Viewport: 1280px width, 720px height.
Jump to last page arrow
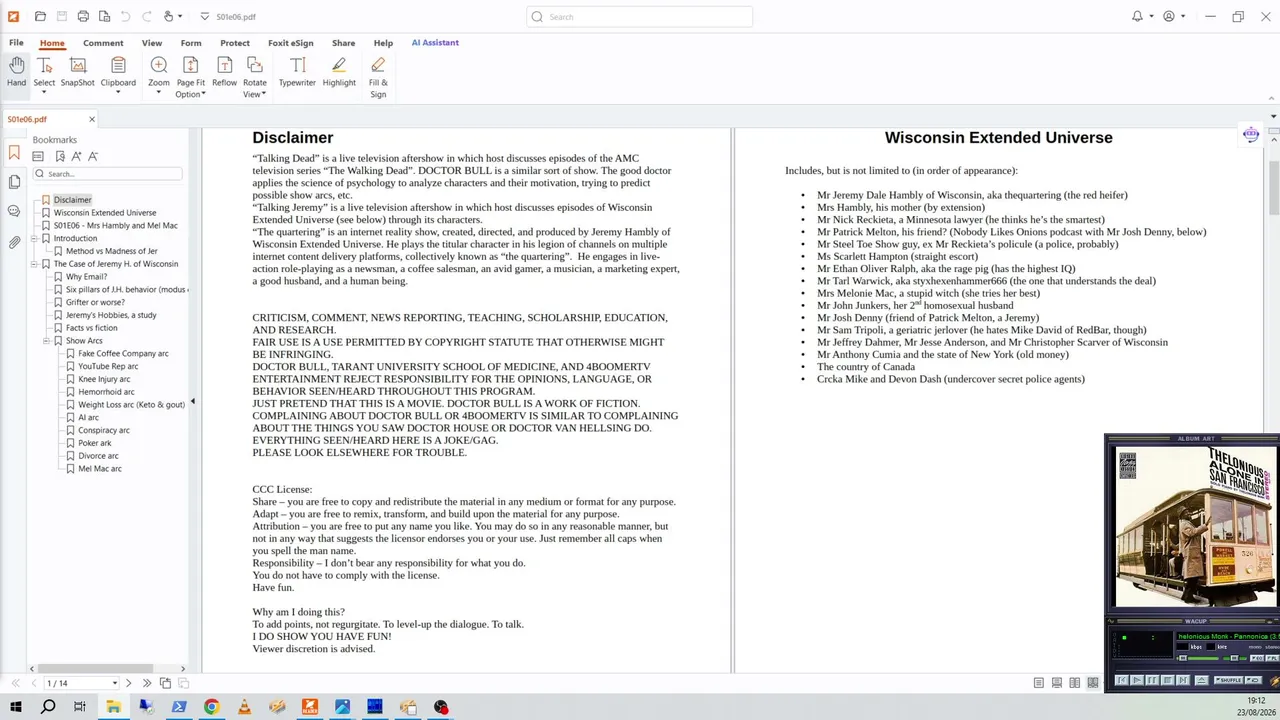[x=147, y=683]
